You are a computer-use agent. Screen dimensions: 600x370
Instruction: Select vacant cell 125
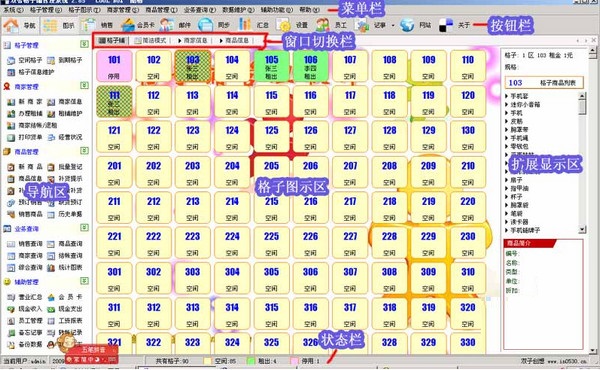[x=271, y=137]
